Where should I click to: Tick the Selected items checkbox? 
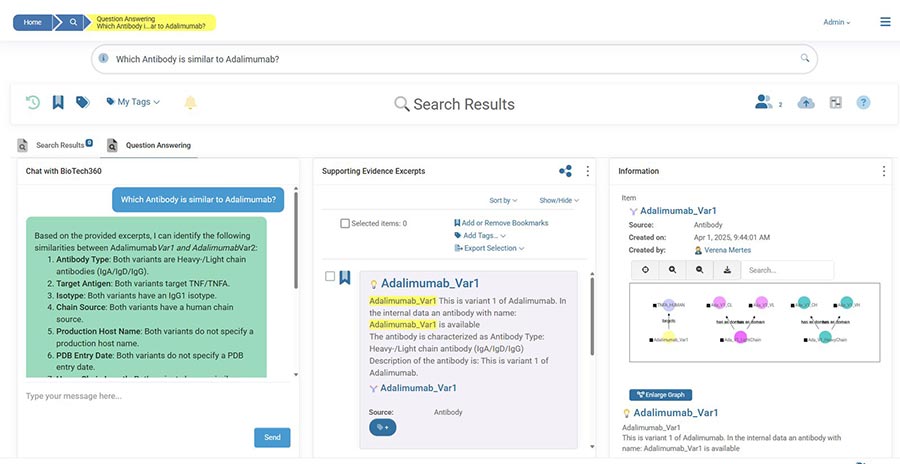click(x=345, y=223)
